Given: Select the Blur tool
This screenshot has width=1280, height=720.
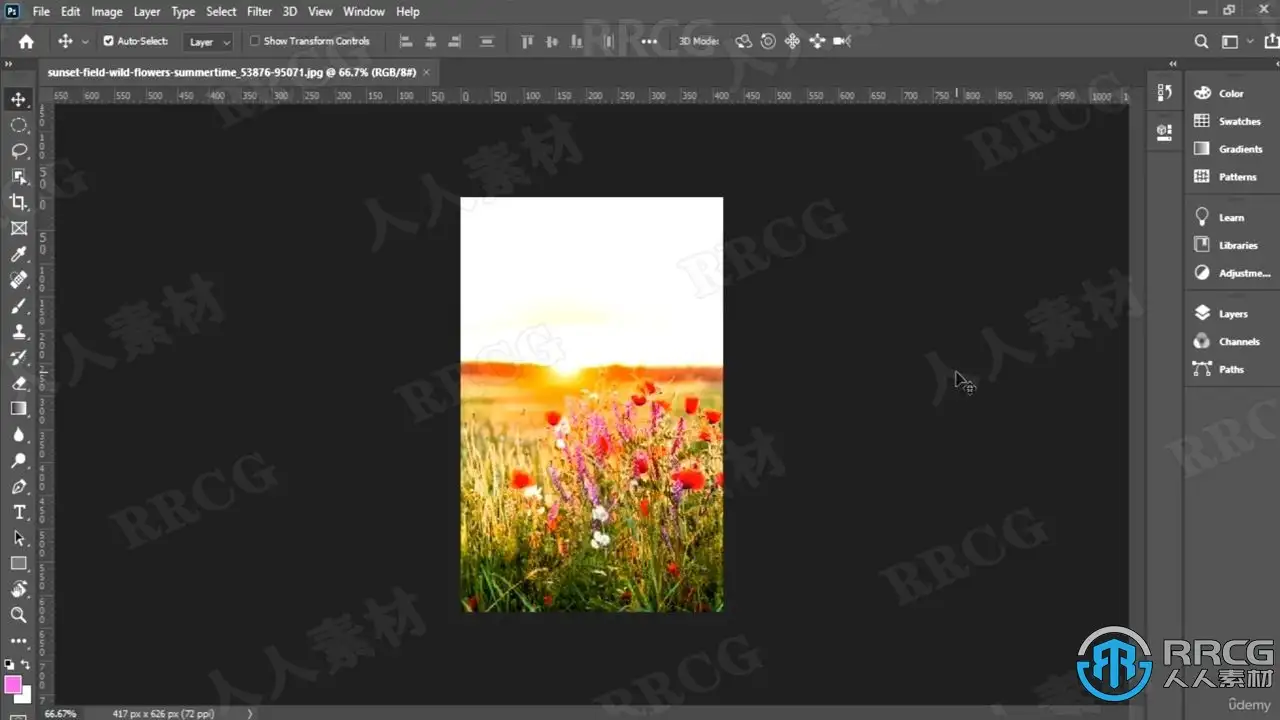Looking at the screenshot, I should pyautogui.click(x=18, y=434).
